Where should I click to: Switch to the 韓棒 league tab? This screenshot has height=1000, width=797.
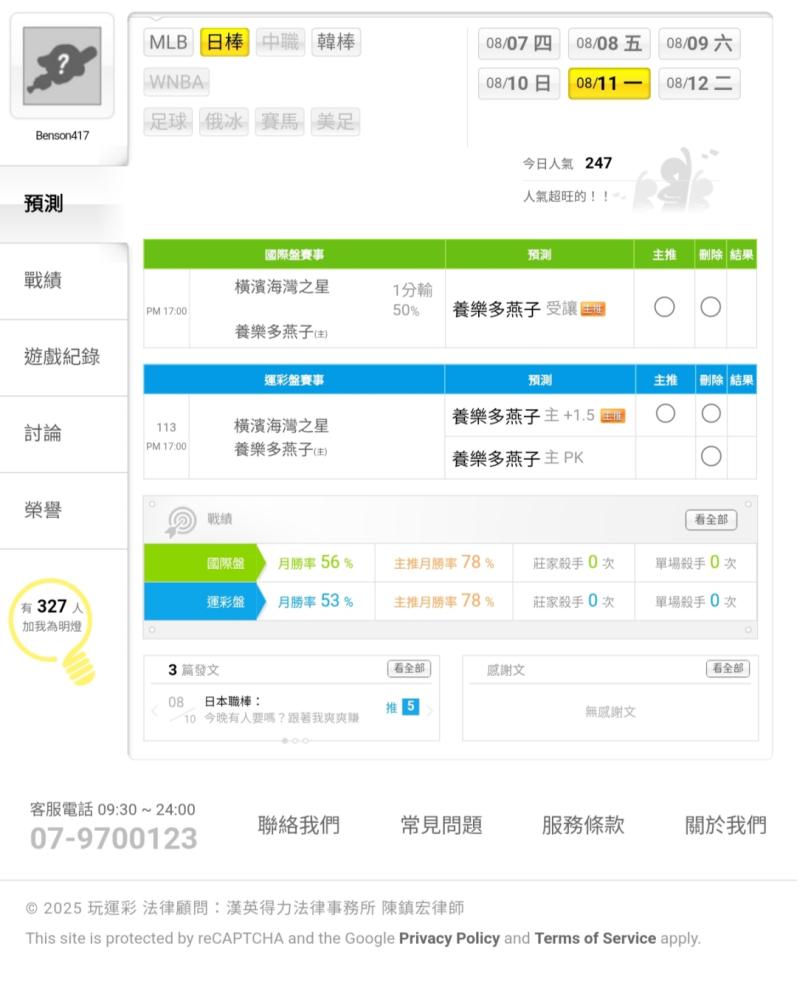click(336, 42)
